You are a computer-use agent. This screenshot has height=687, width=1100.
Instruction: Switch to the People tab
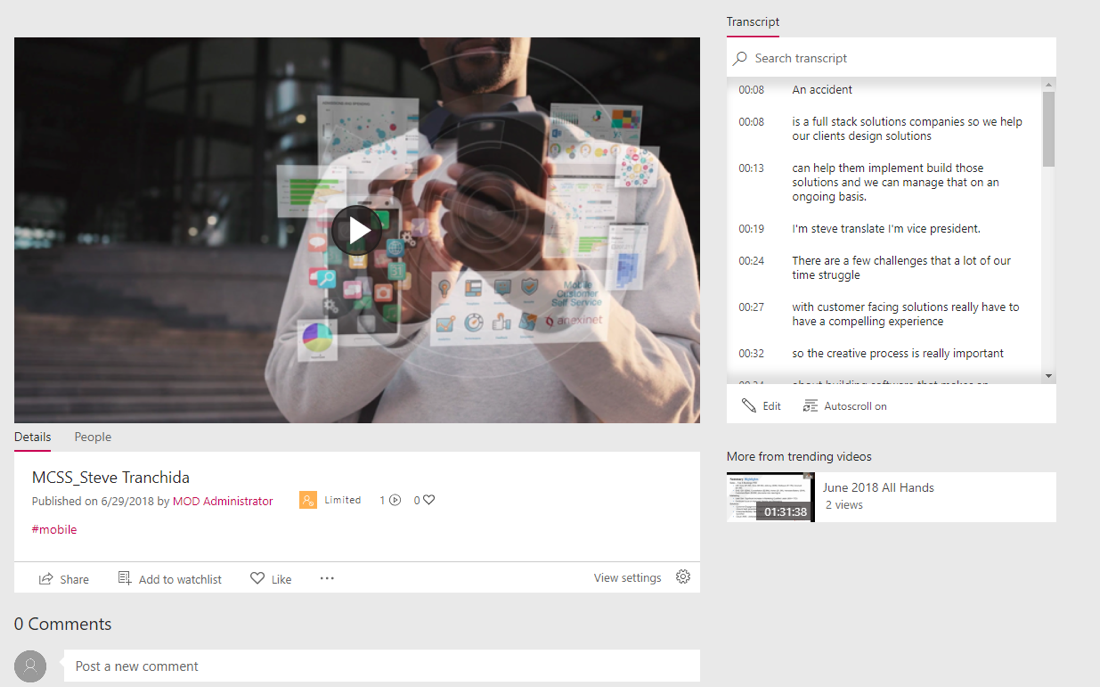(93, 436)
